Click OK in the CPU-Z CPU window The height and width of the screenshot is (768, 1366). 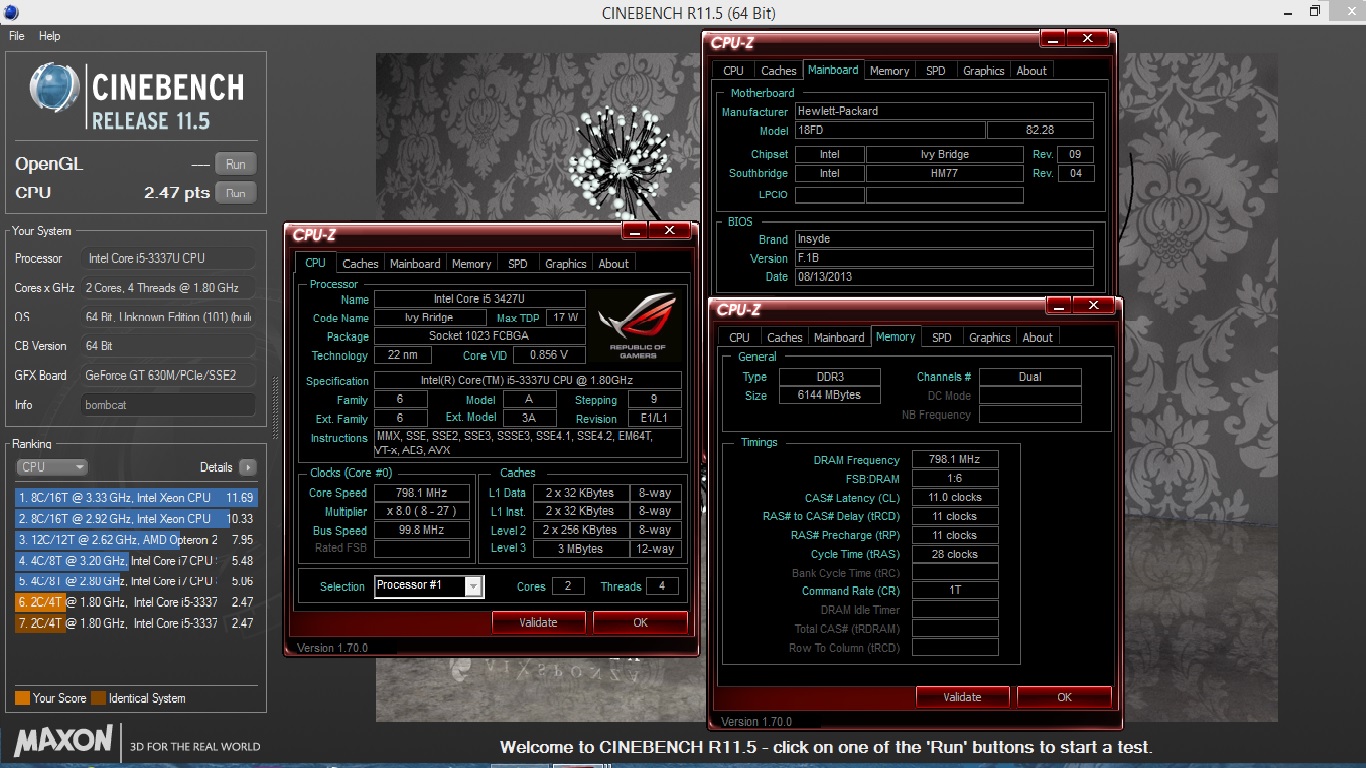coord(640,622)
